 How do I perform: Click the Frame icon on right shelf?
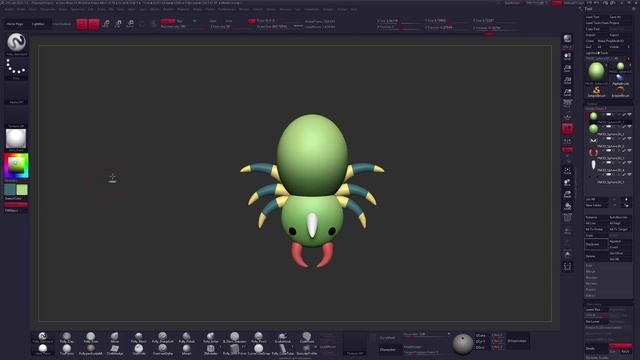(x=567, y=171)
